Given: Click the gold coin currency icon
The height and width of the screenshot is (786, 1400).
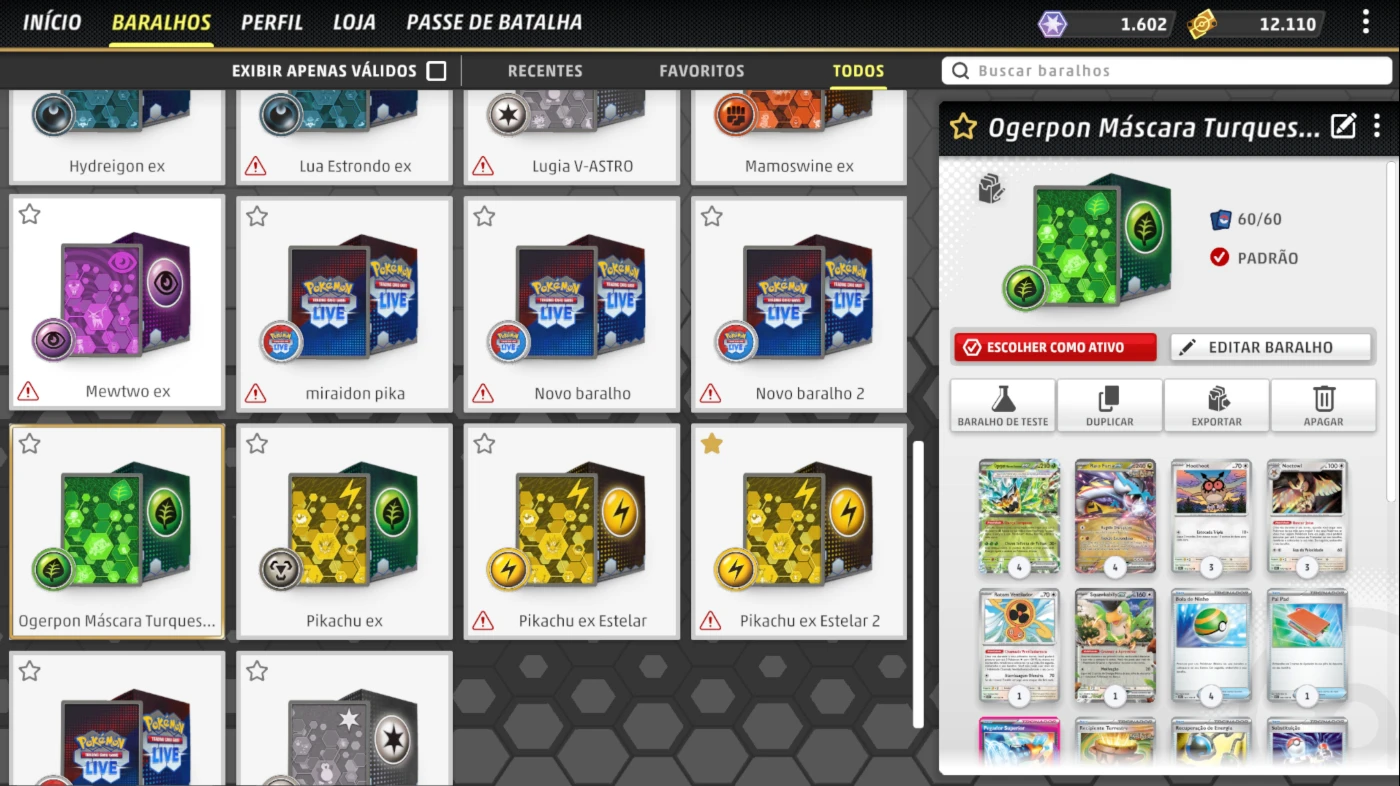Looking at the screenshot, I should click(x=1202, y=24).
